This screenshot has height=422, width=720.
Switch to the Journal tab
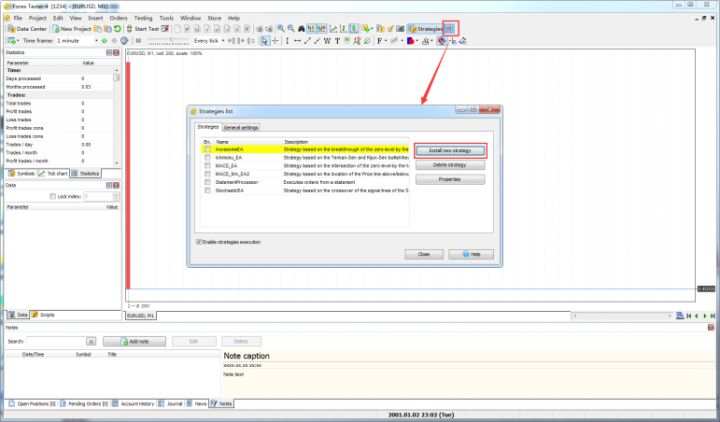click(x=170, y=404)
